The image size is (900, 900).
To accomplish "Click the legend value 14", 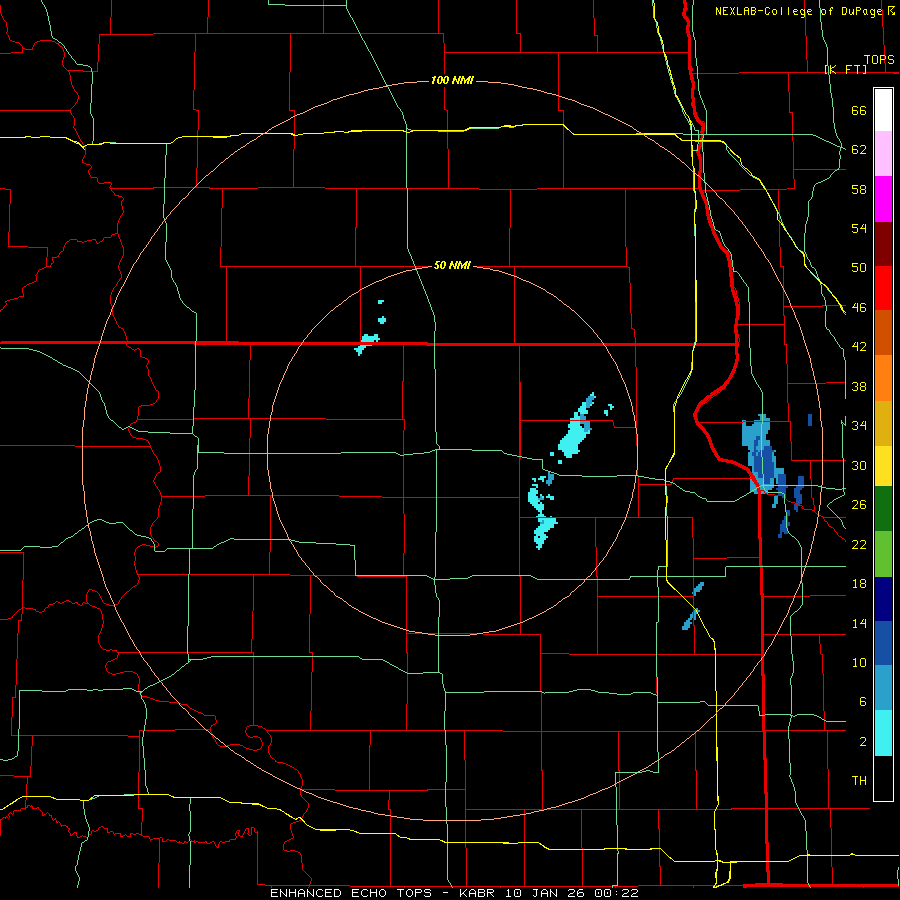I will pos(859,624).
